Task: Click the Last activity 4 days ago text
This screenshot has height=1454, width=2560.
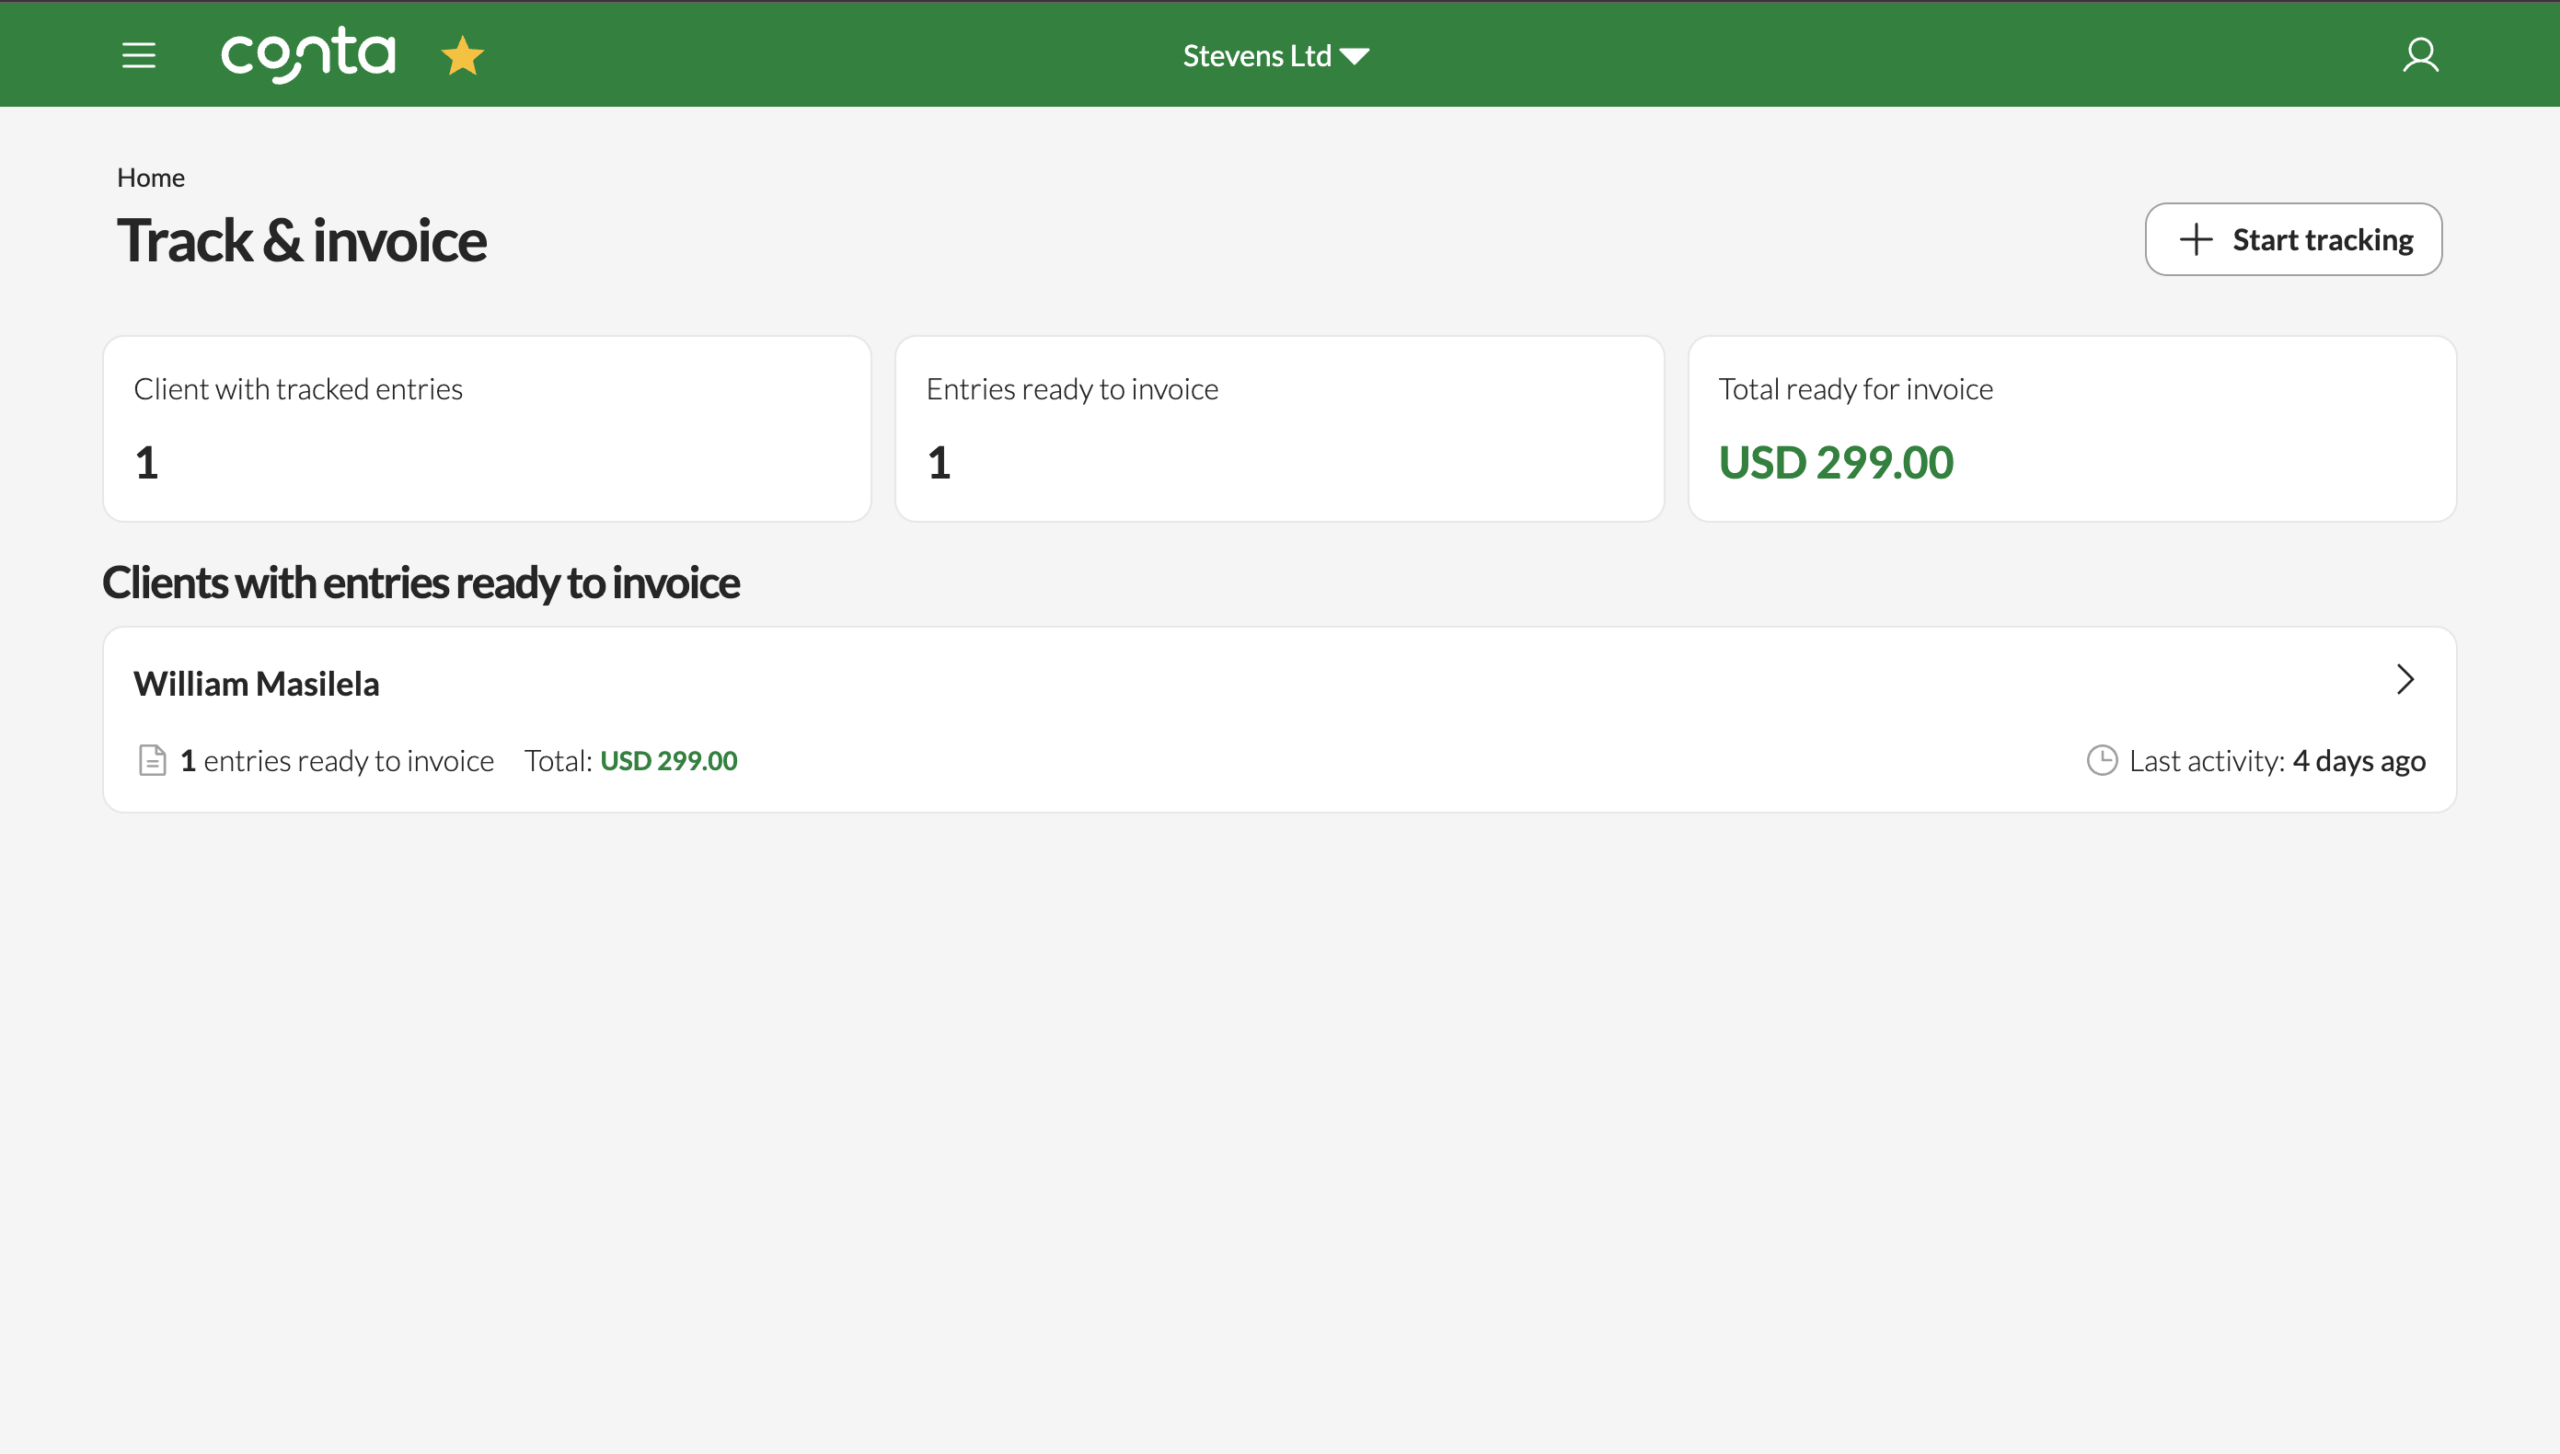Action: point(2277,761)
